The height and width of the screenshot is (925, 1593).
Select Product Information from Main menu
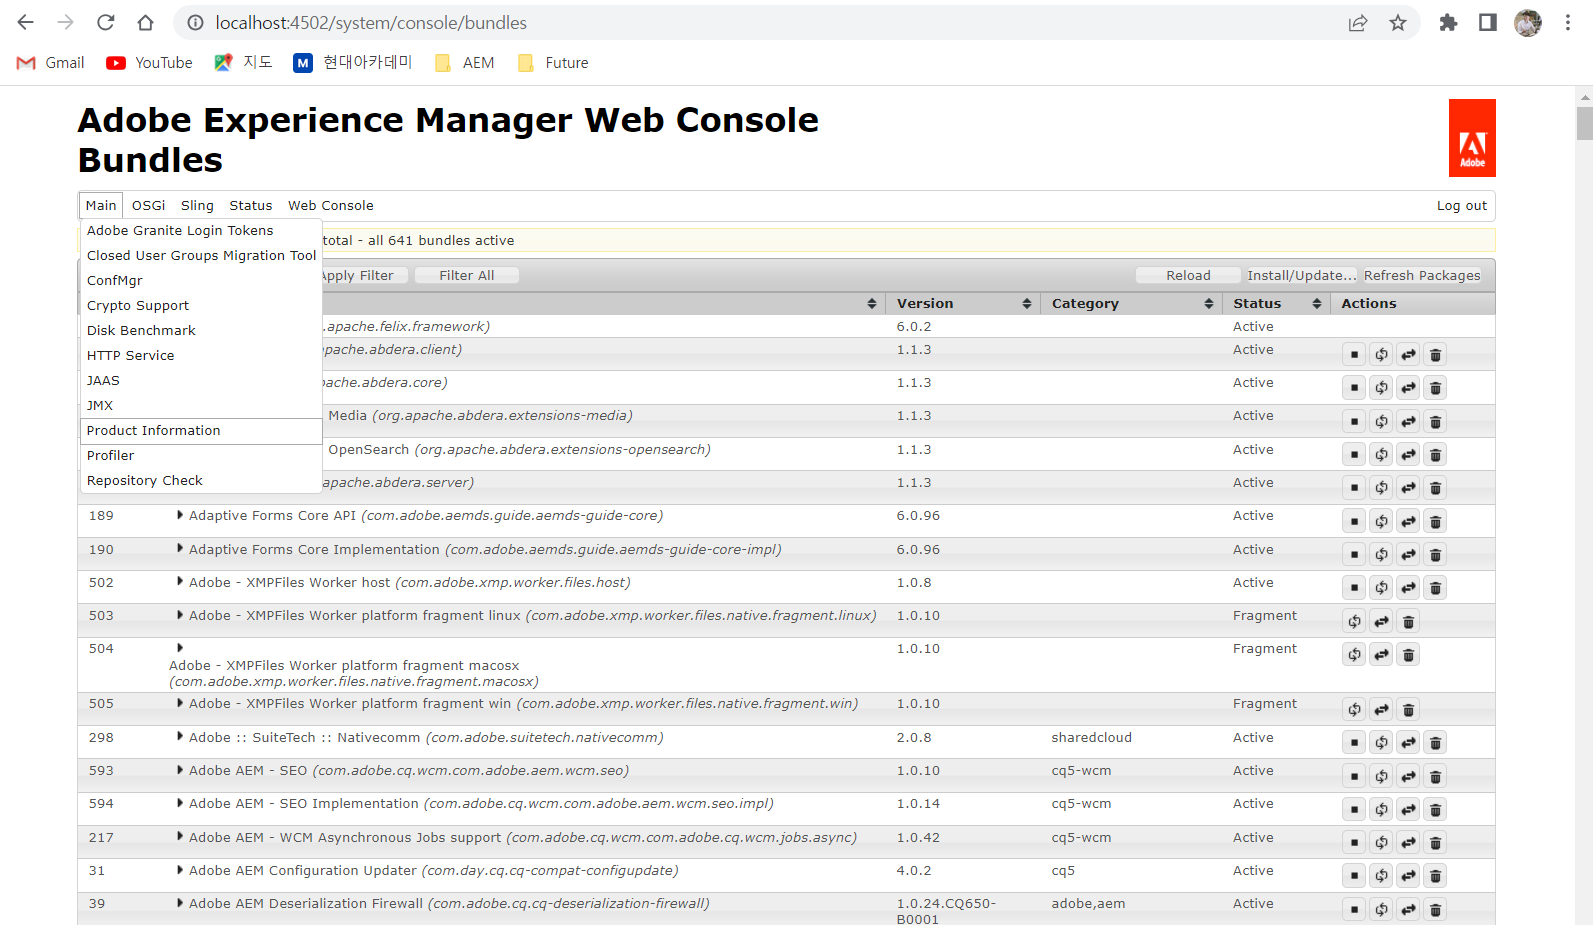(201, 431)
